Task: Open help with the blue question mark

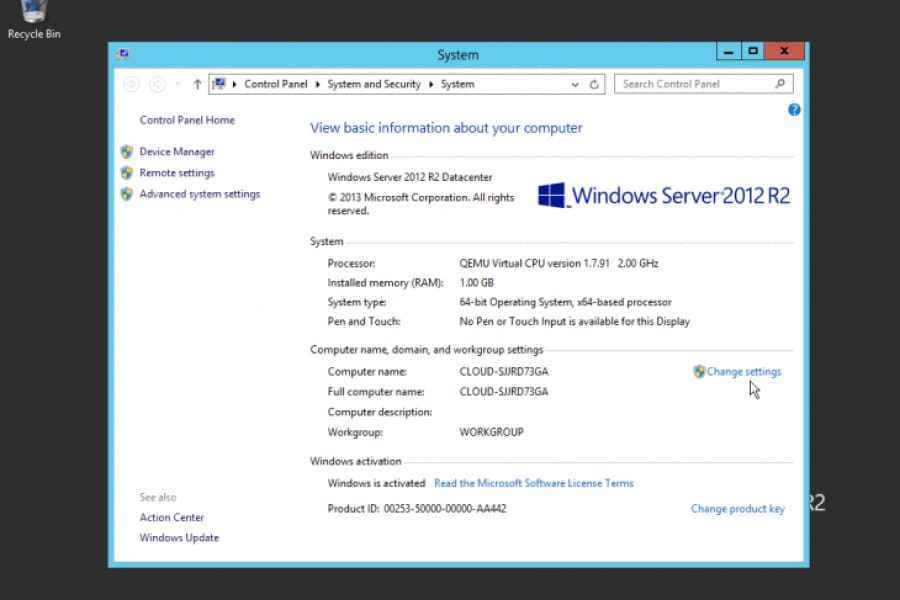Action: tap(794, 110)
